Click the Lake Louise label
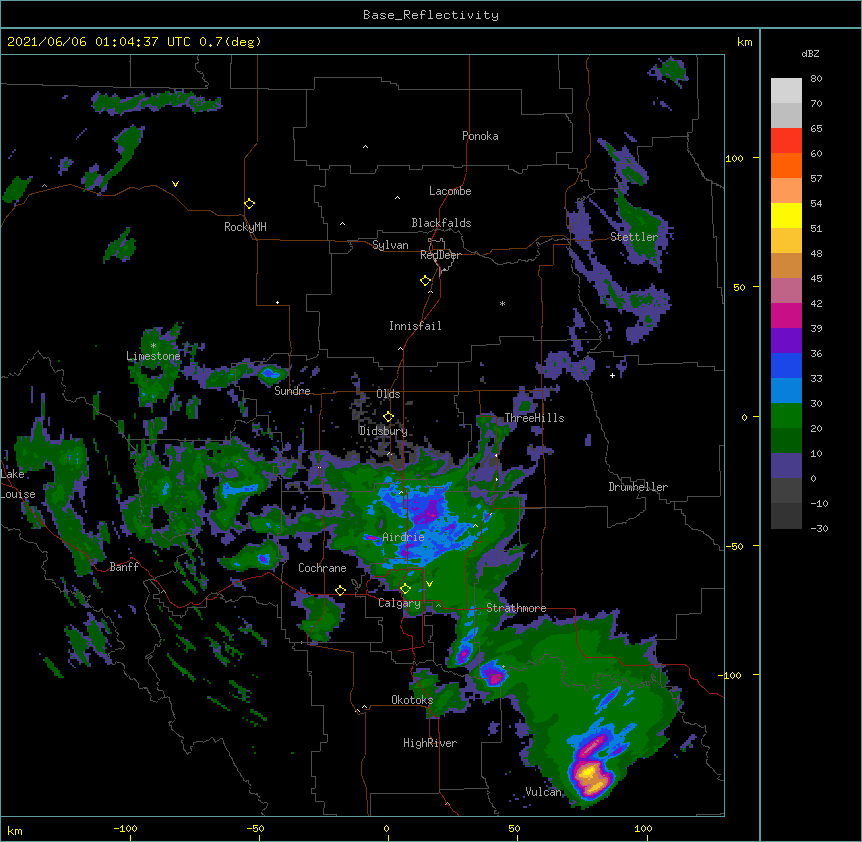The image size is (862, 842). tap(18, 484)
